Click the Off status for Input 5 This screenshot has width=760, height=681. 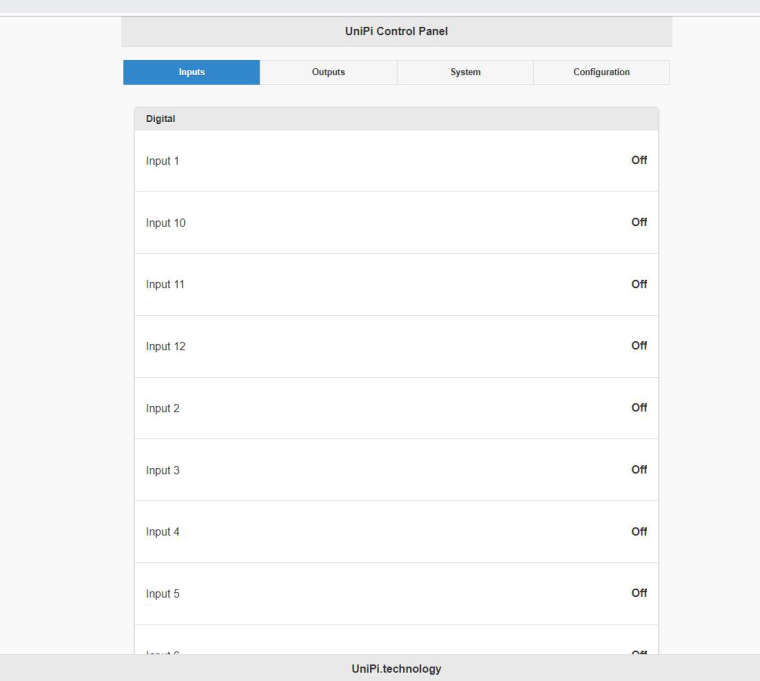click(639, 593)
